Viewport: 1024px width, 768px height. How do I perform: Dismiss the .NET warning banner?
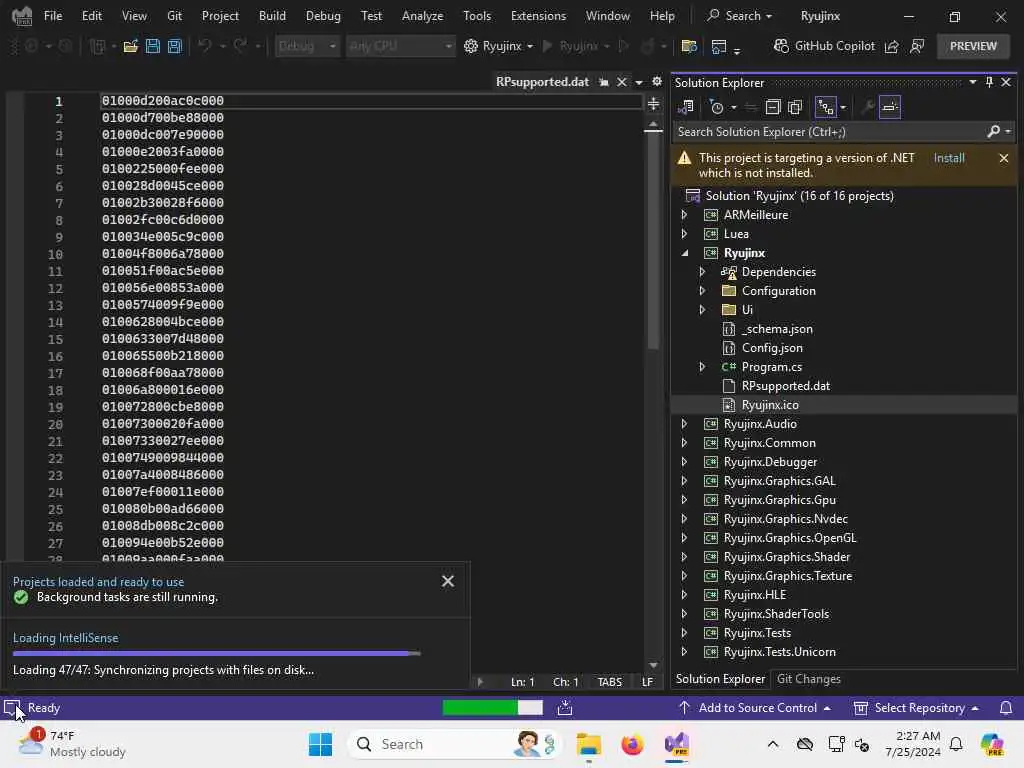point(1004,158)
